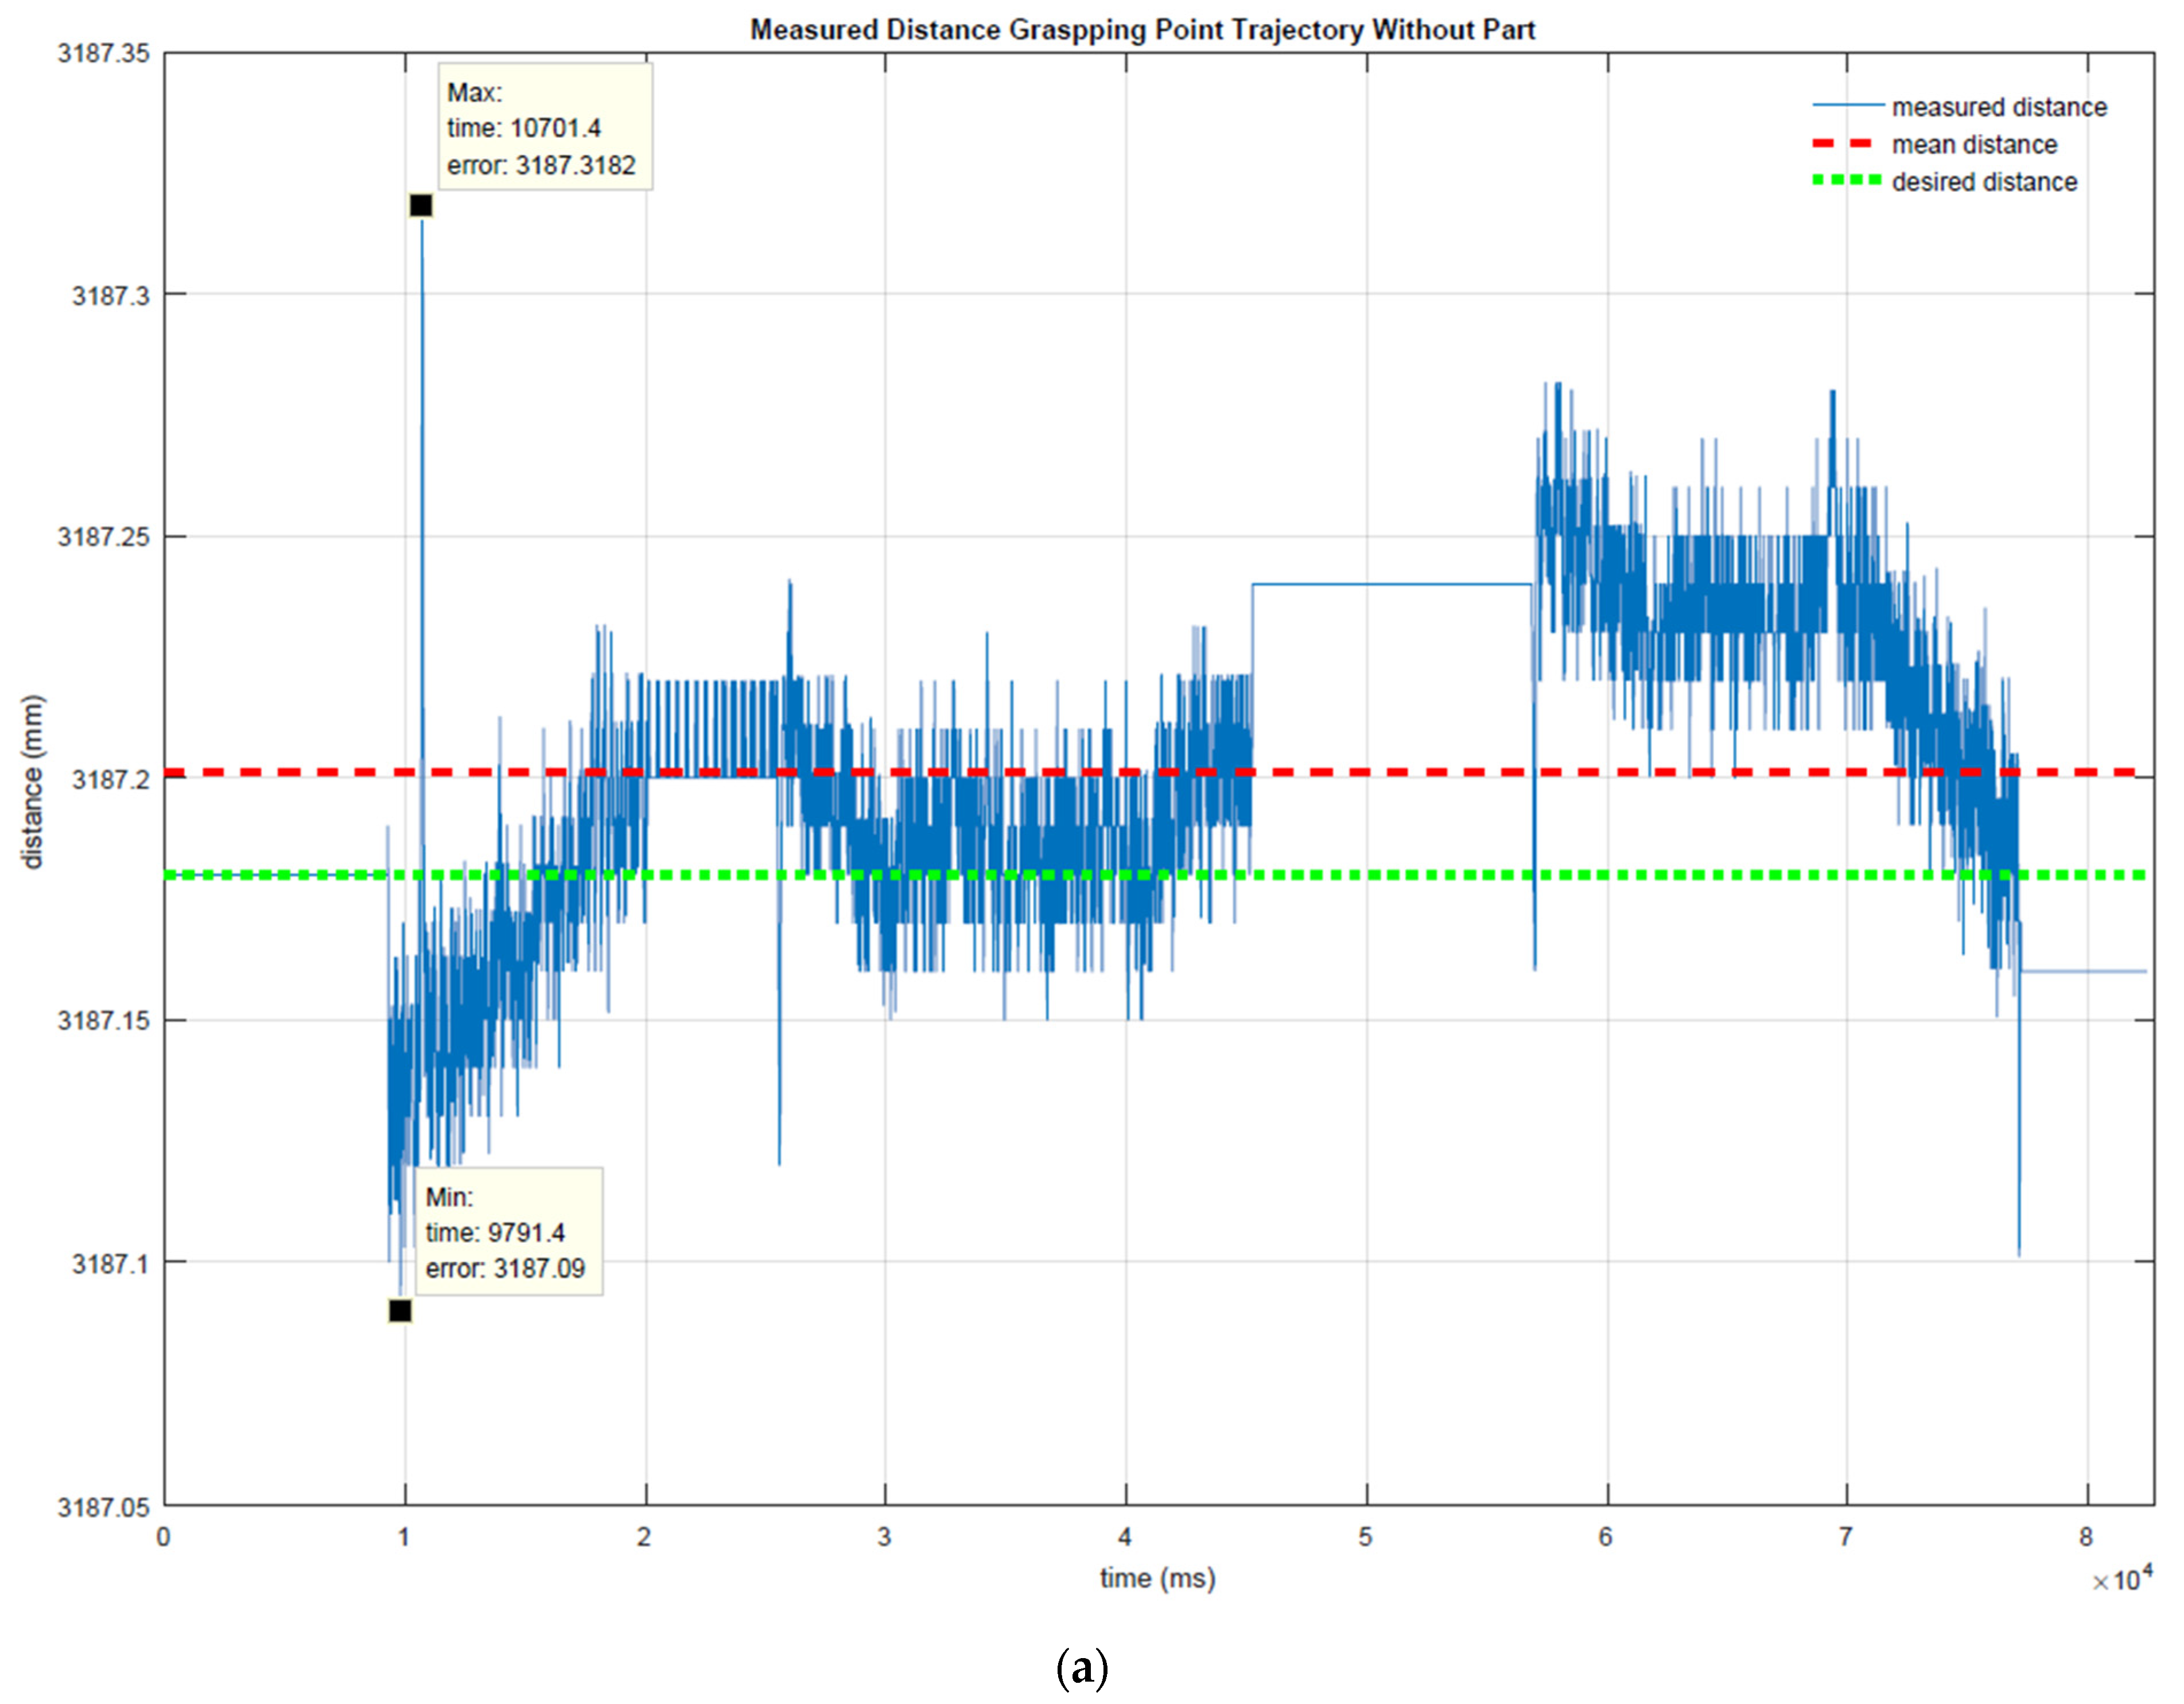
Task: Click the ×10^4 axis exponent label
Action: click(2121, 1580)
